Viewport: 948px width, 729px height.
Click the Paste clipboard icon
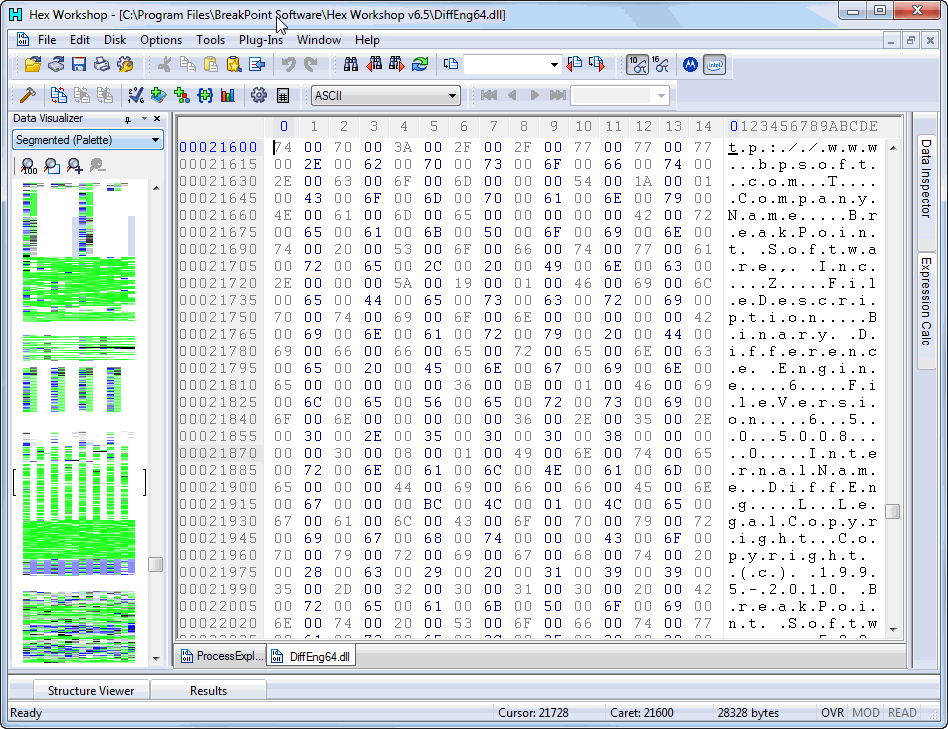tap(210, 64)
